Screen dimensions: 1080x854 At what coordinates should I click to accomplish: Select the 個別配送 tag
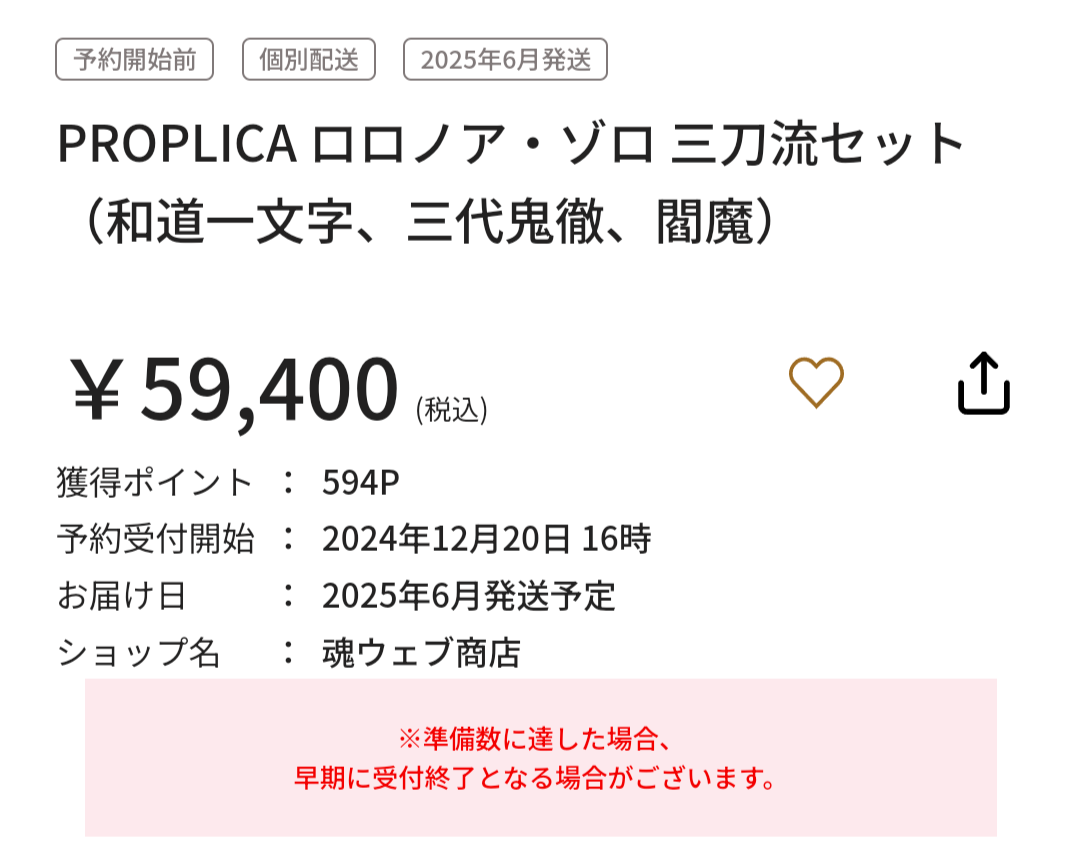309,60
